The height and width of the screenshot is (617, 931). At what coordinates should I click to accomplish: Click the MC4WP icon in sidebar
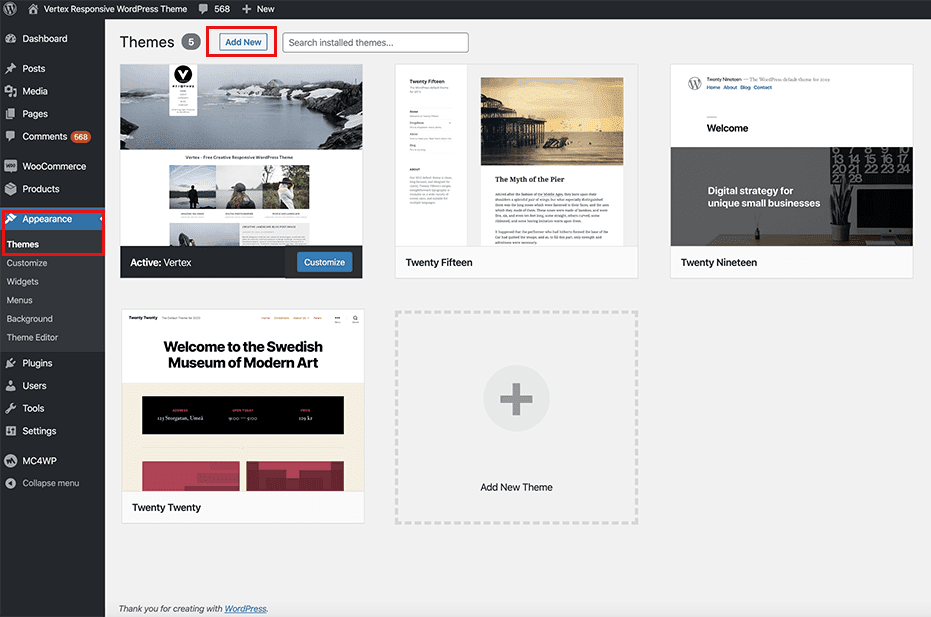pyautogui.click(x=11, y=460)
